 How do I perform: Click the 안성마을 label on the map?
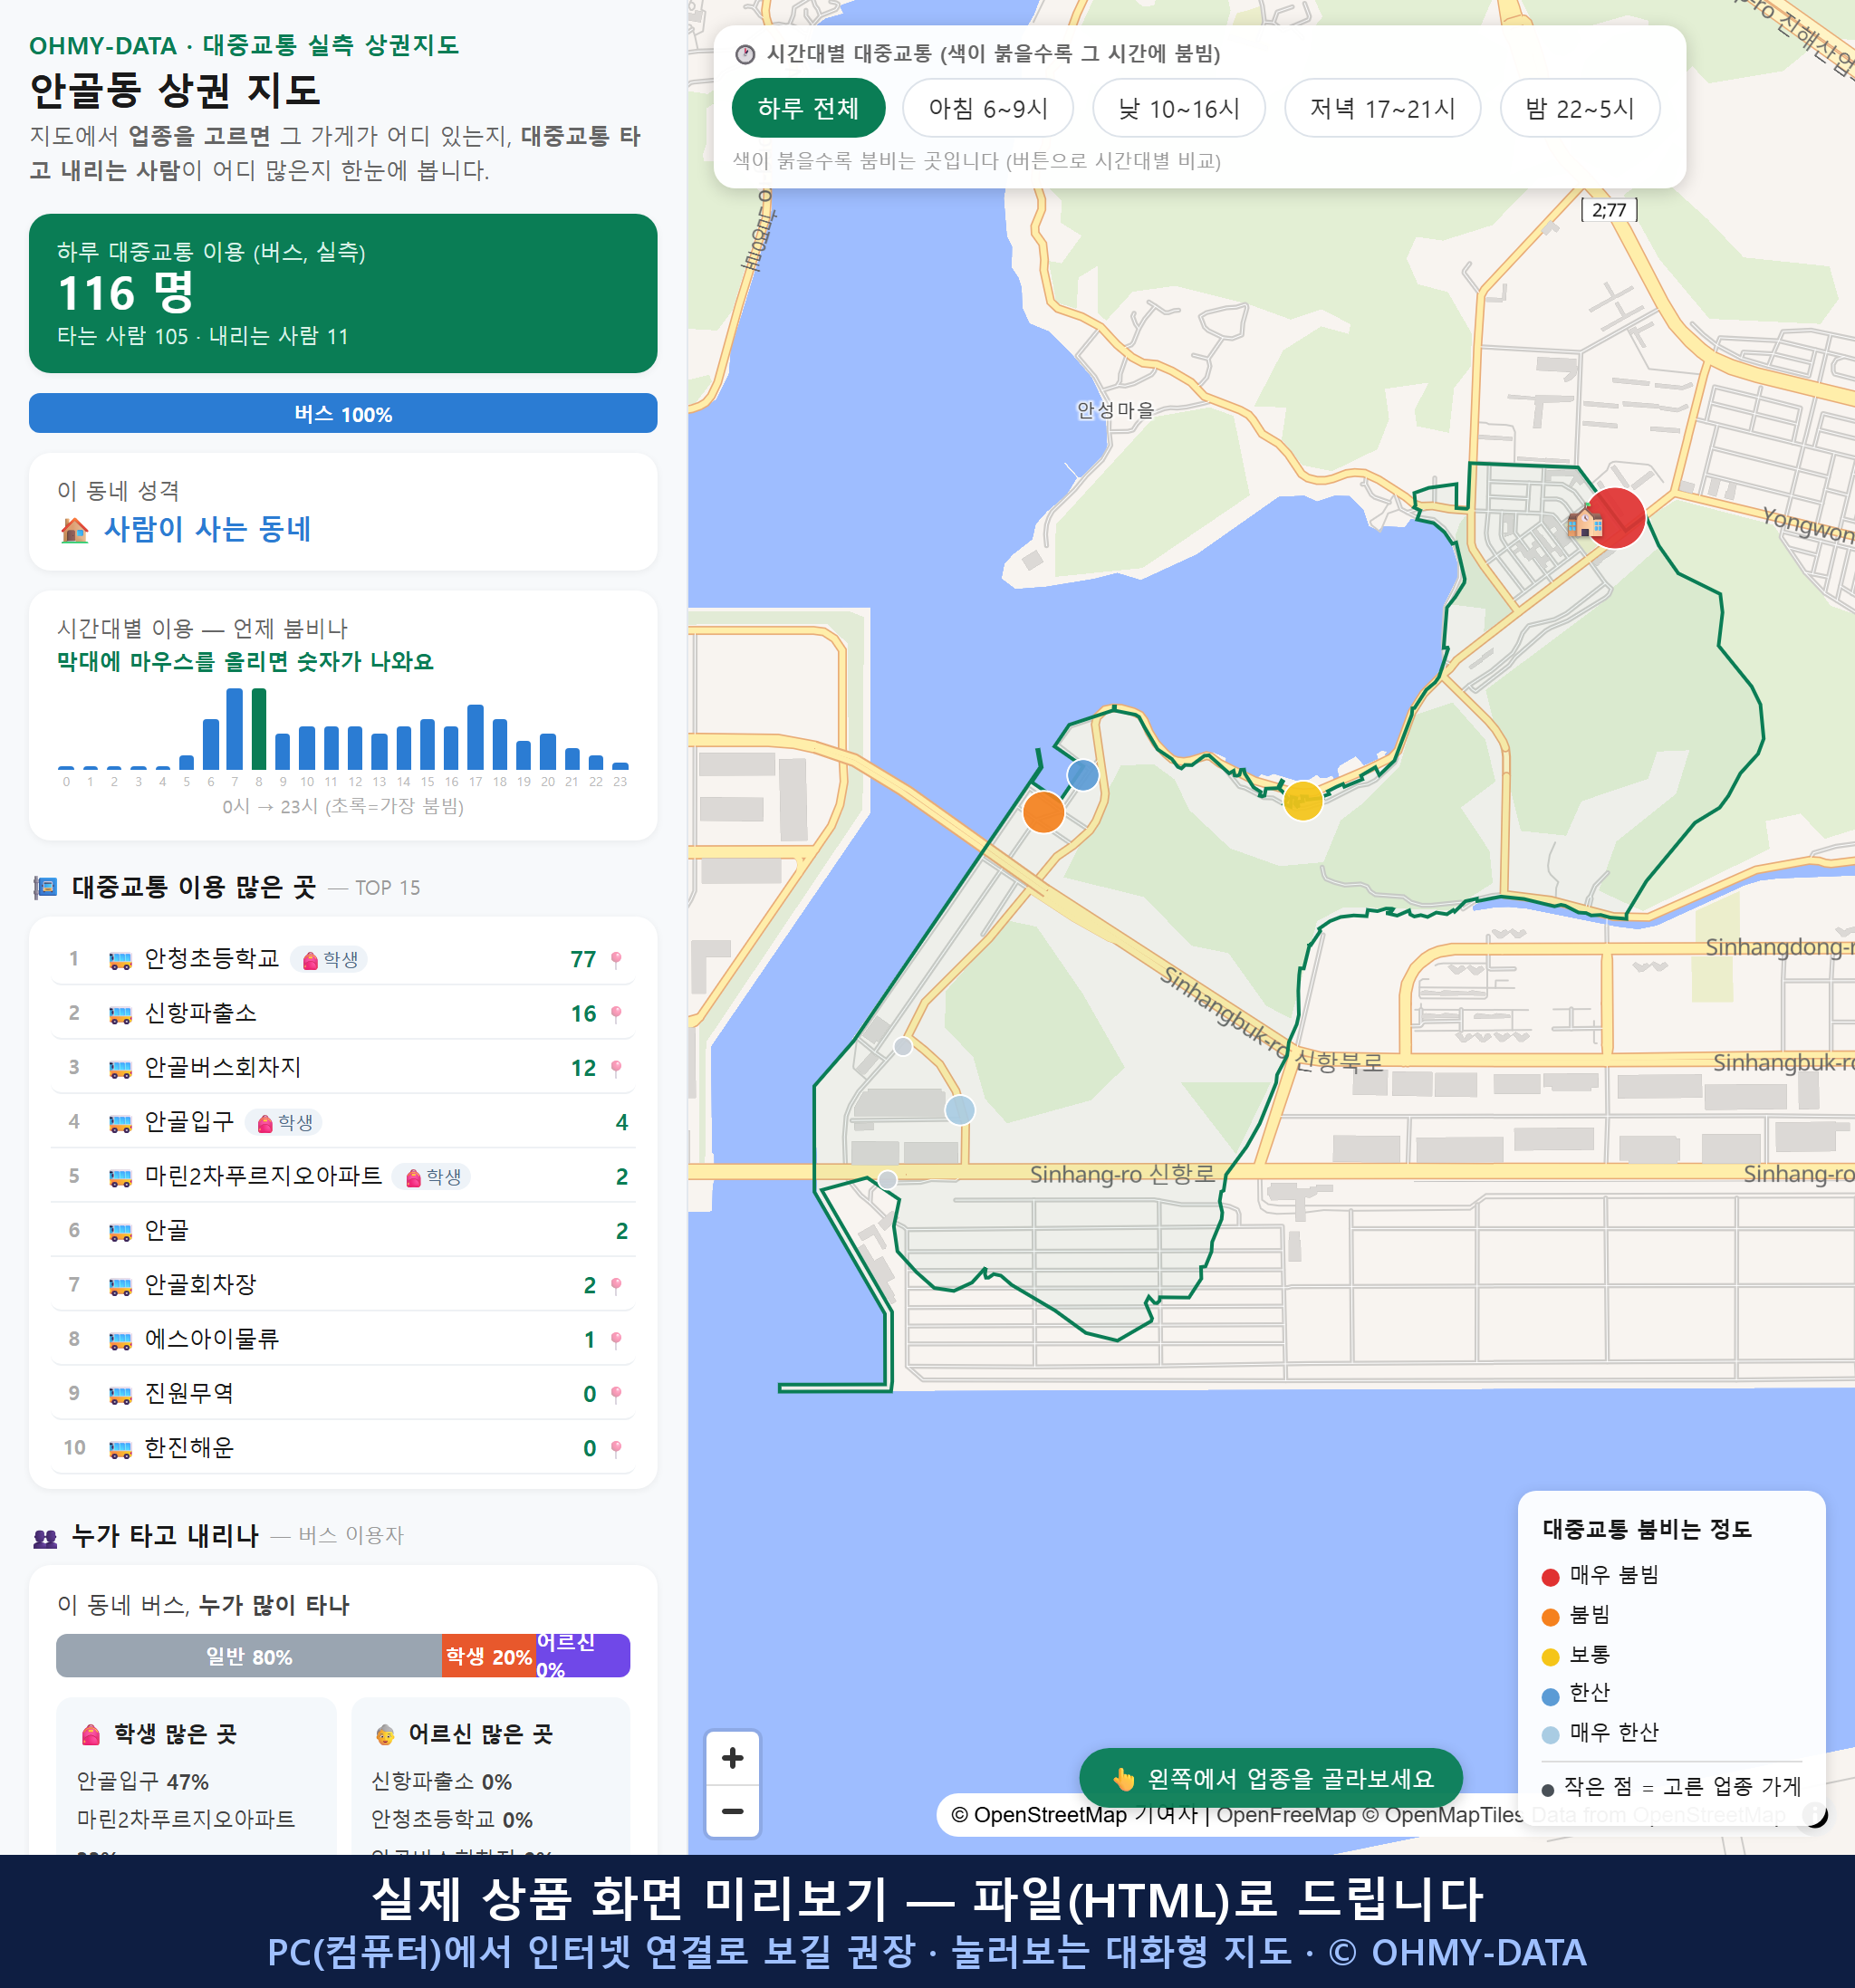pyautogui.click(x=1115, y=410)
